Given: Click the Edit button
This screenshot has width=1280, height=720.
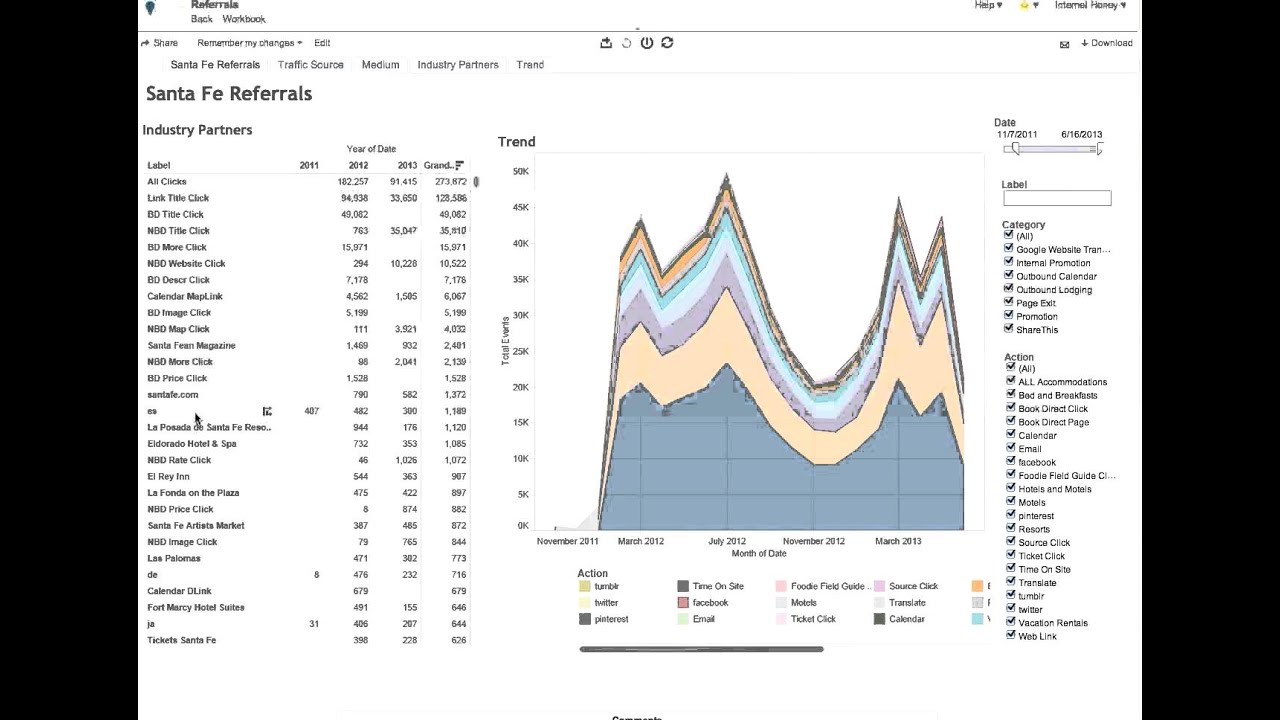Looking at the screenshot, I should pyautogui.click(x=322, y=43).
